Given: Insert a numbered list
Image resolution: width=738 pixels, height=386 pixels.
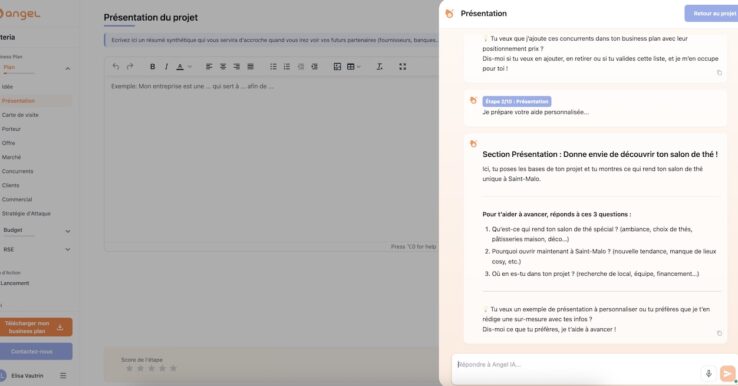Looking at the screenshot, I should tap(287, 67).
